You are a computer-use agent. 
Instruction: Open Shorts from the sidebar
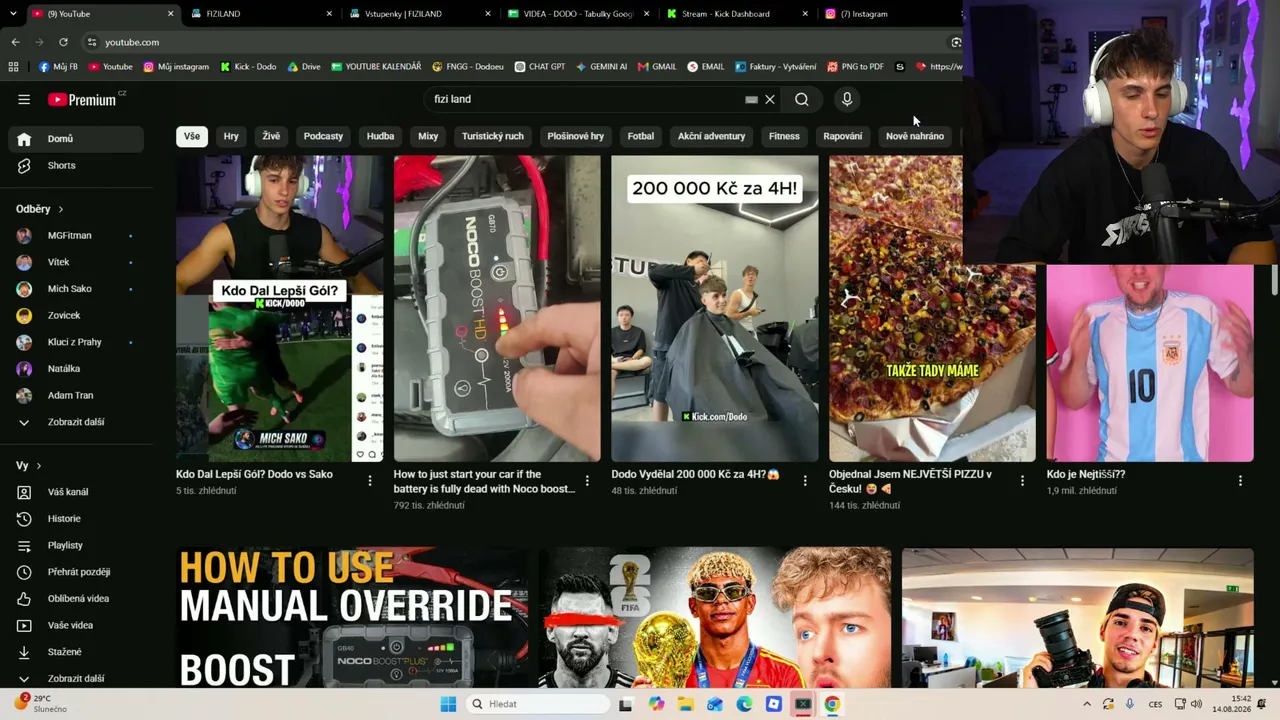point(76,165)
